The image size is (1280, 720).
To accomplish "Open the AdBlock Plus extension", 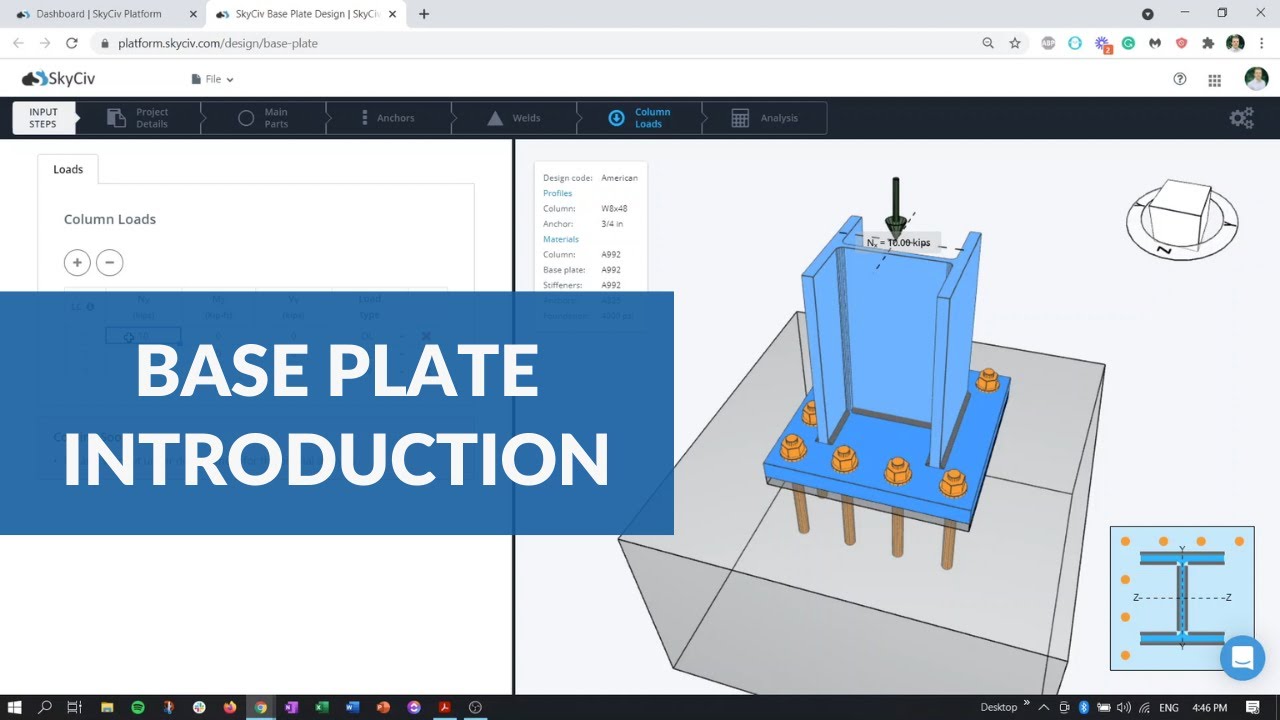I will (x=1048, y=43).
